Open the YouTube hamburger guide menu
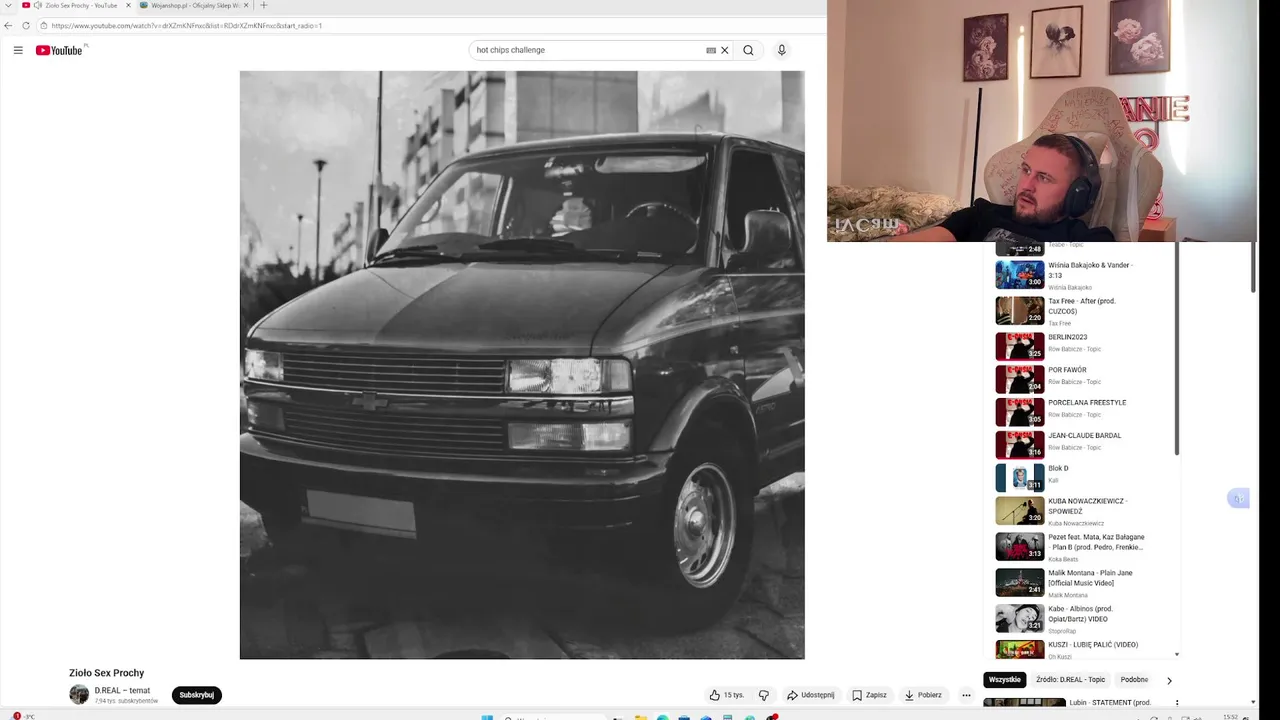Viewport: 1280px width, 720px height. [18, 50]
